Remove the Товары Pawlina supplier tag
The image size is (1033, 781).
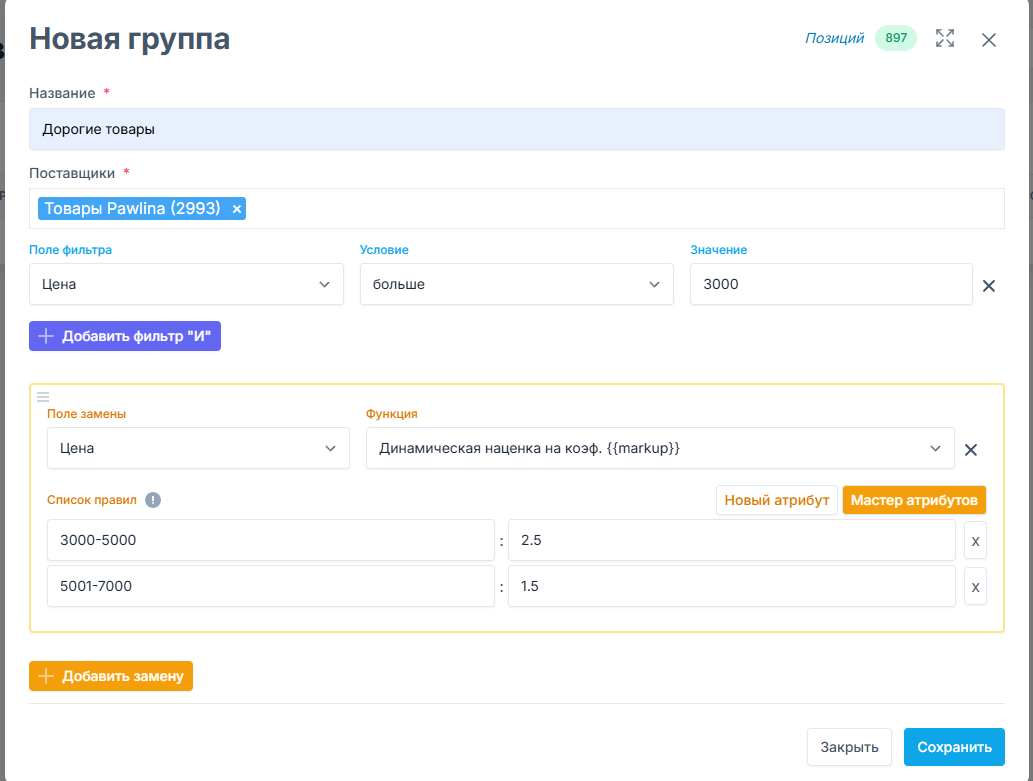coord(237,209)
